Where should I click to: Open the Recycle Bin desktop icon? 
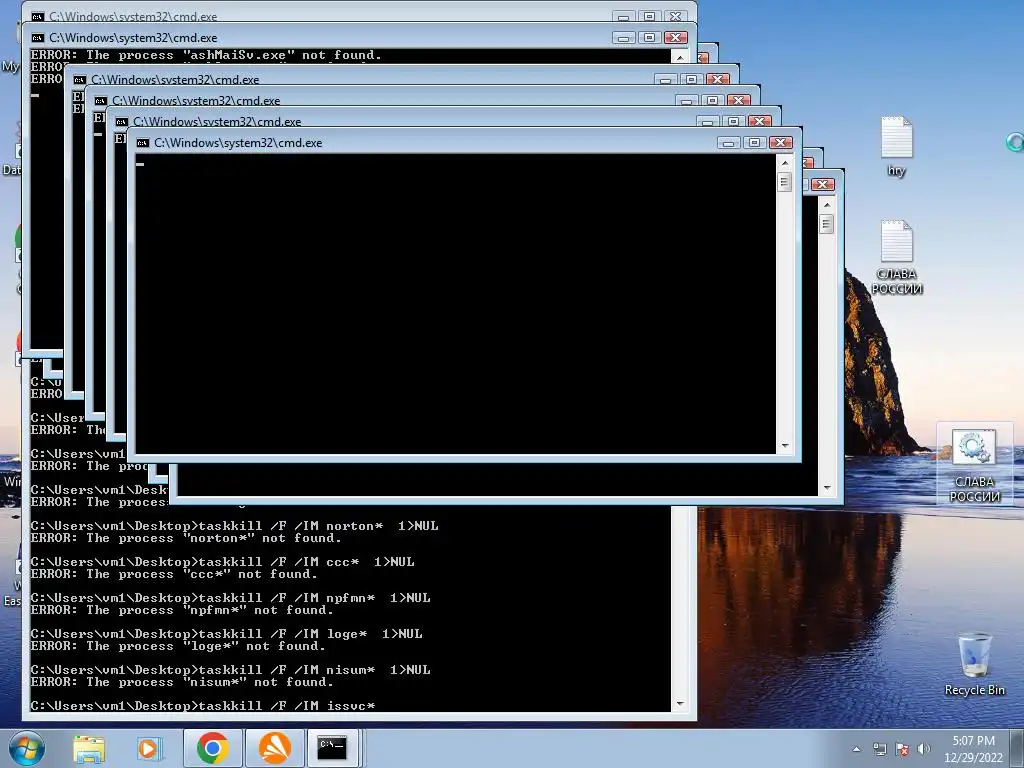(x=974, y=664)
